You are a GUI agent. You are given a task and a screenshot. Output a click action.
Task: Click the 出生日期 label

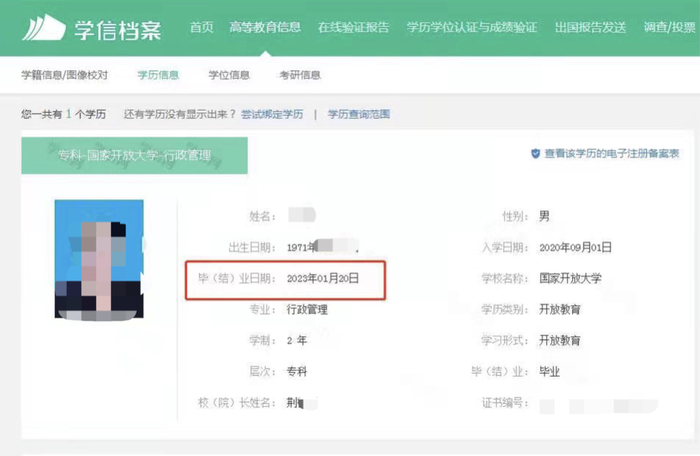[x=252, y=247]
